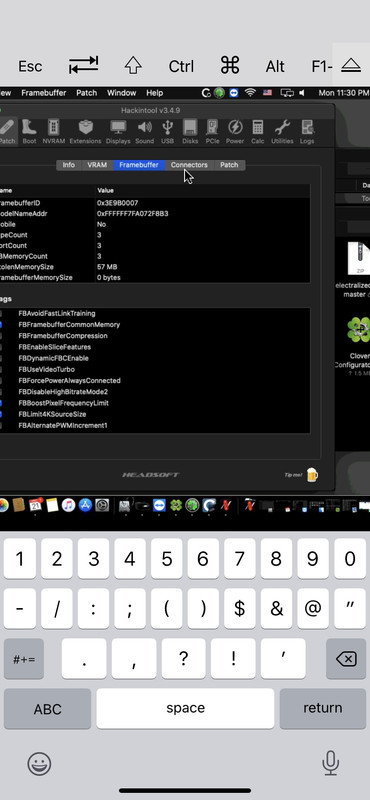
Task: Tap the @ symbol key
Action: click(313, 609)
